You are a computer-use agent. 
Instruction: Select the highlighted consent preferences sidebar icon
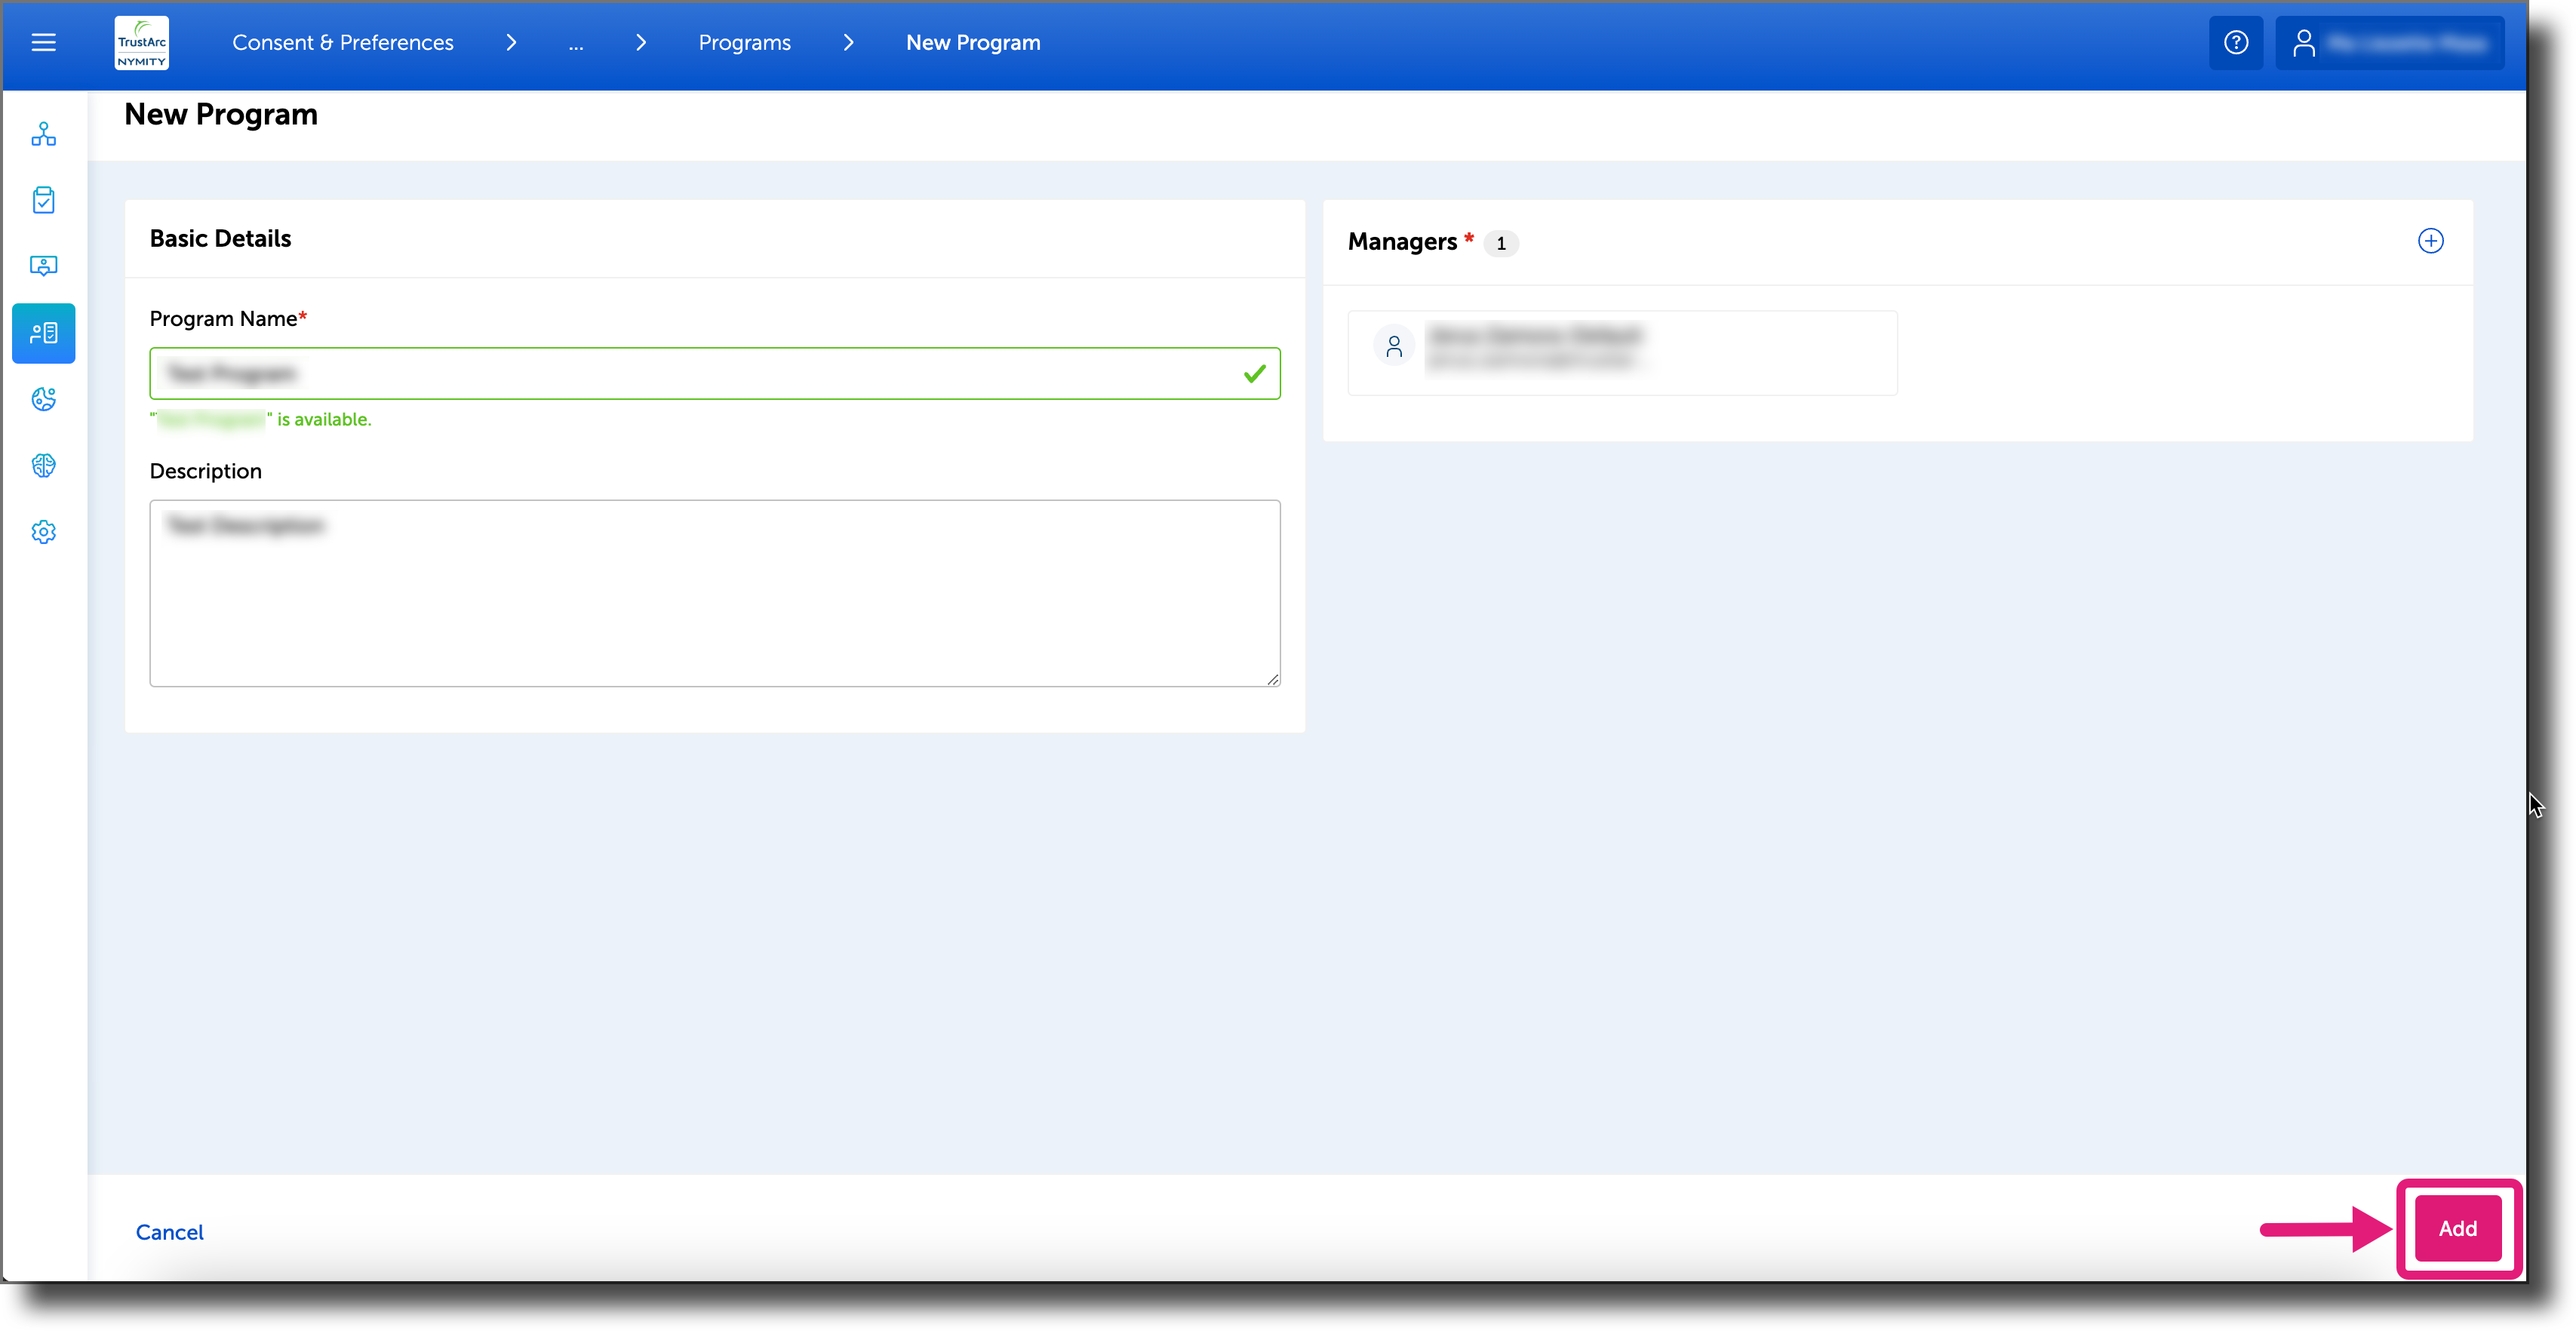tap(44, 333)
